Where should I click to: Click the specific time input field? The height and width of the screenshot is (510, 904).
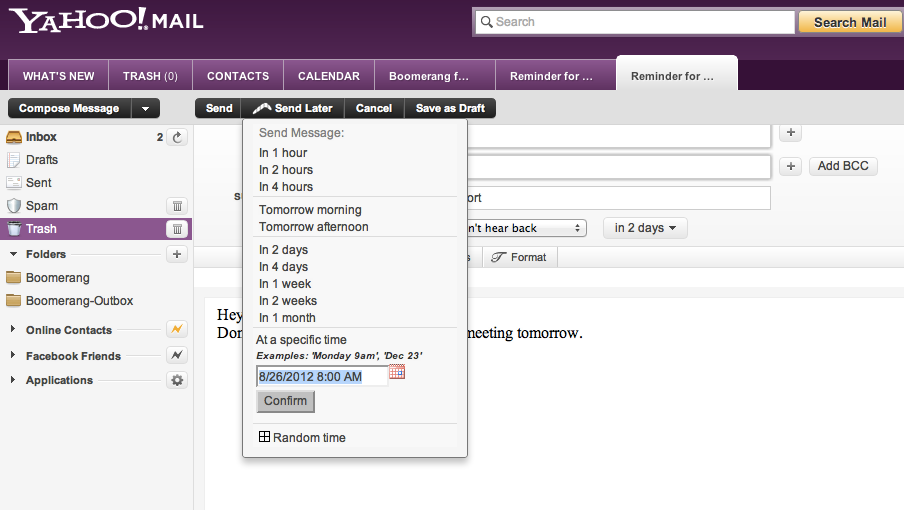tap(321, 377)
